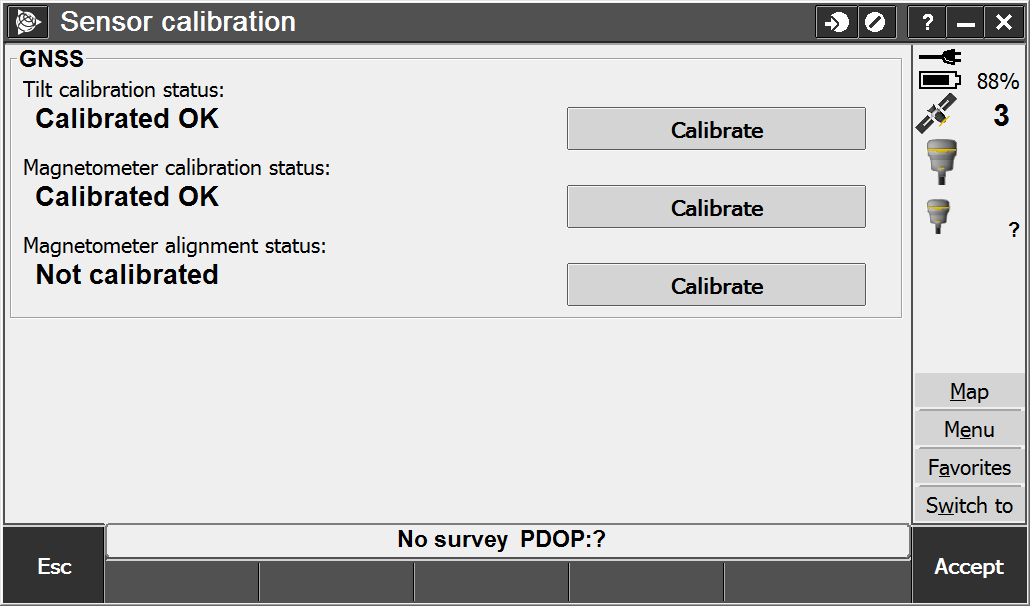Minimize the Sensor calibration window
The image size is (1030, 606).
[x=965, y=23]
